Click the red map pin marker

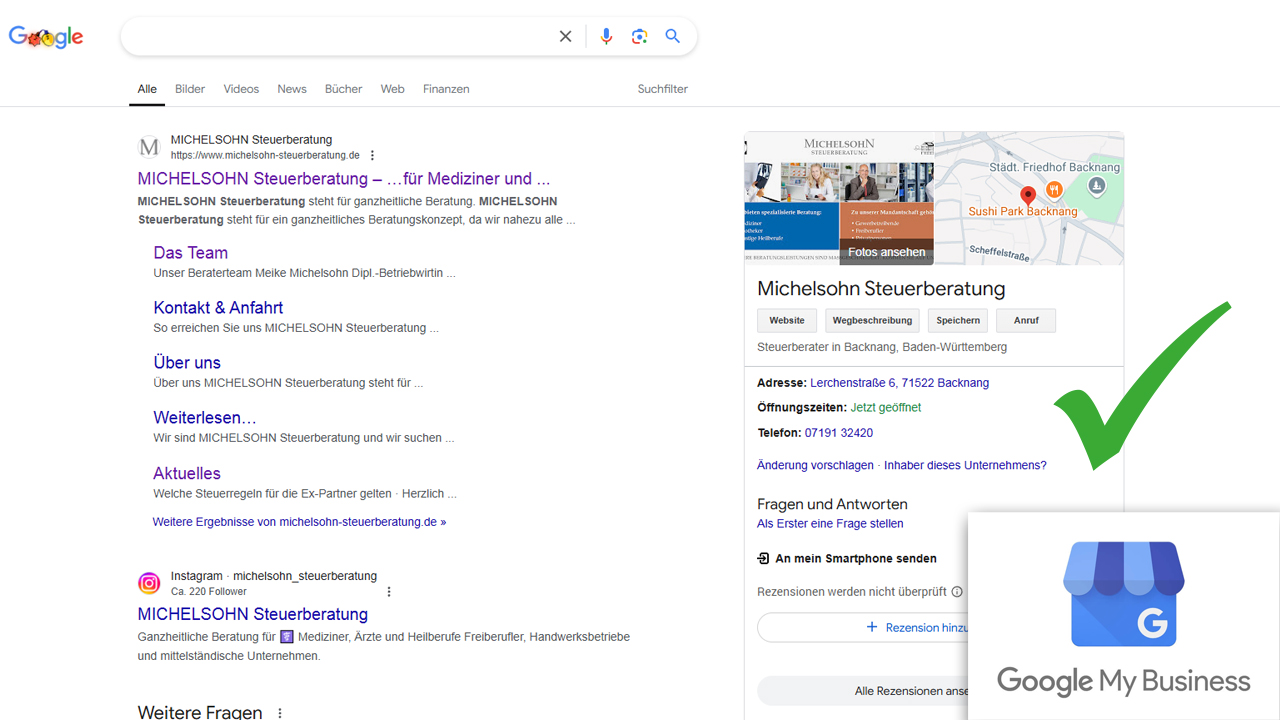[1027, 195]
